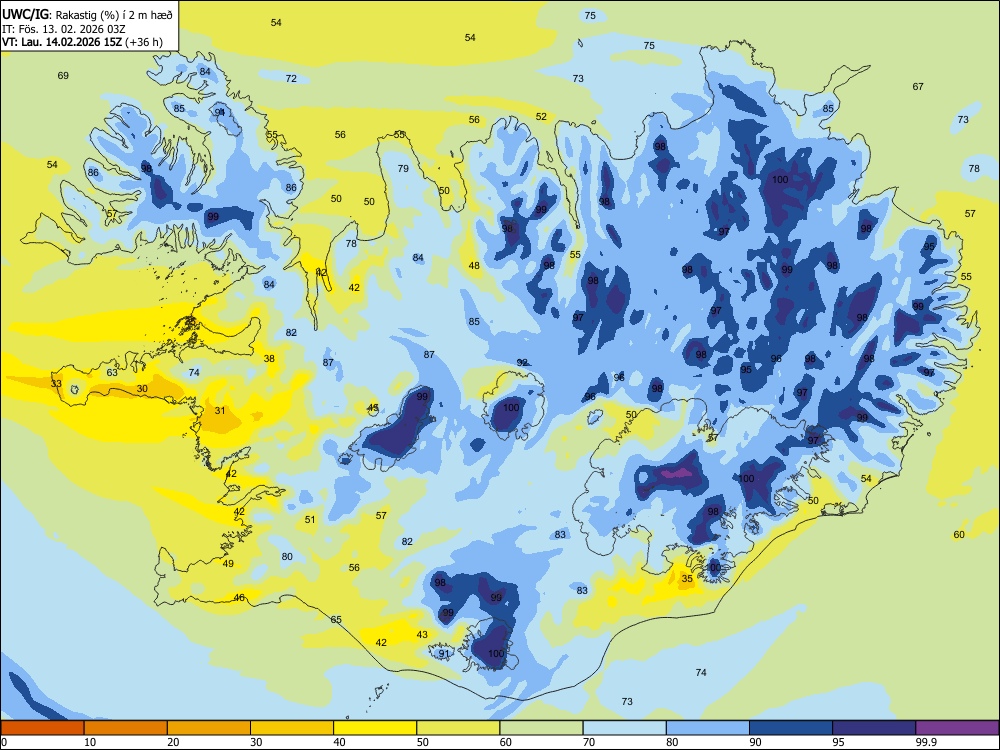Screen dimensions: 1000x750
Task: Select the humidity value 35 on map
Action: tap(687, 578)
